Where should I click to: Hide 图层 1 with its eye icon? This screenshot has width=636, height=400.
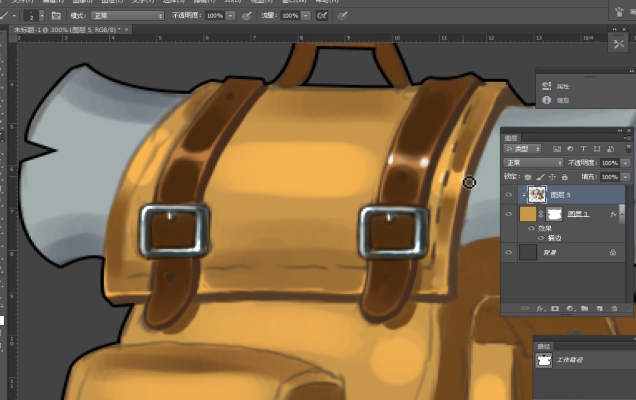click(x=509, y=214)
